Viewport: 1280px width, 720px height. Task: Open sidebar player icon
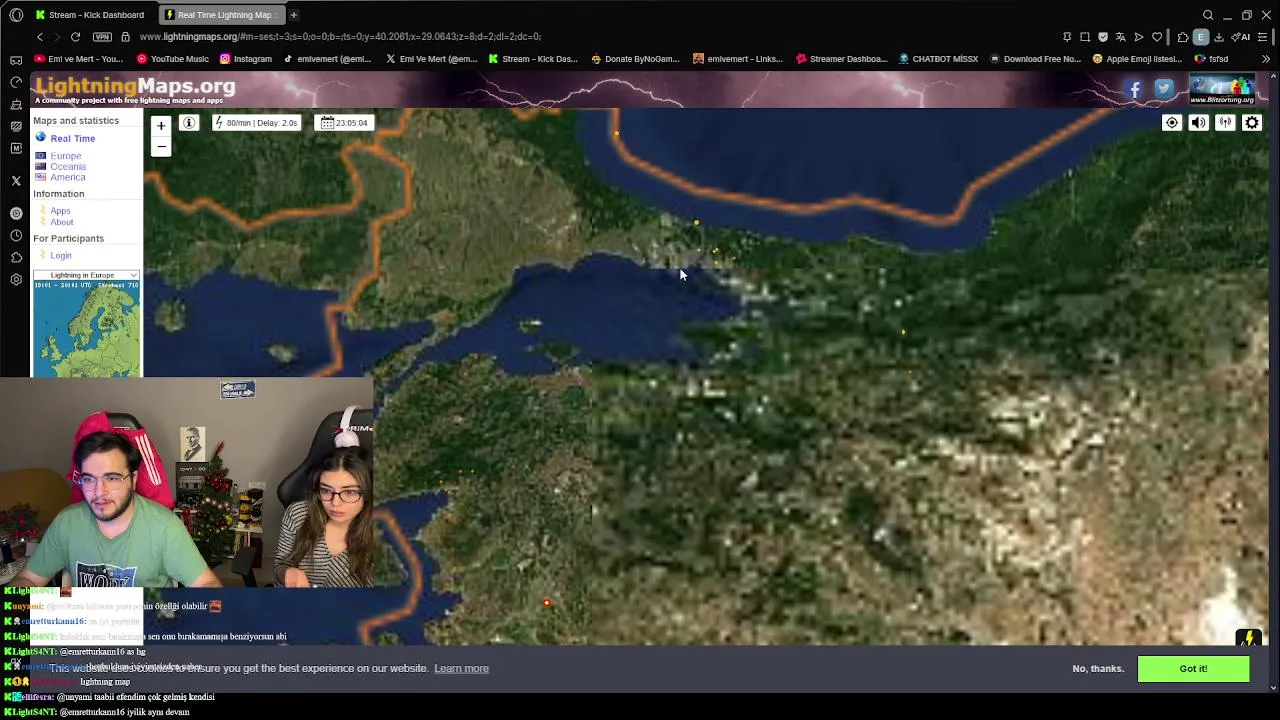point(16,213)
